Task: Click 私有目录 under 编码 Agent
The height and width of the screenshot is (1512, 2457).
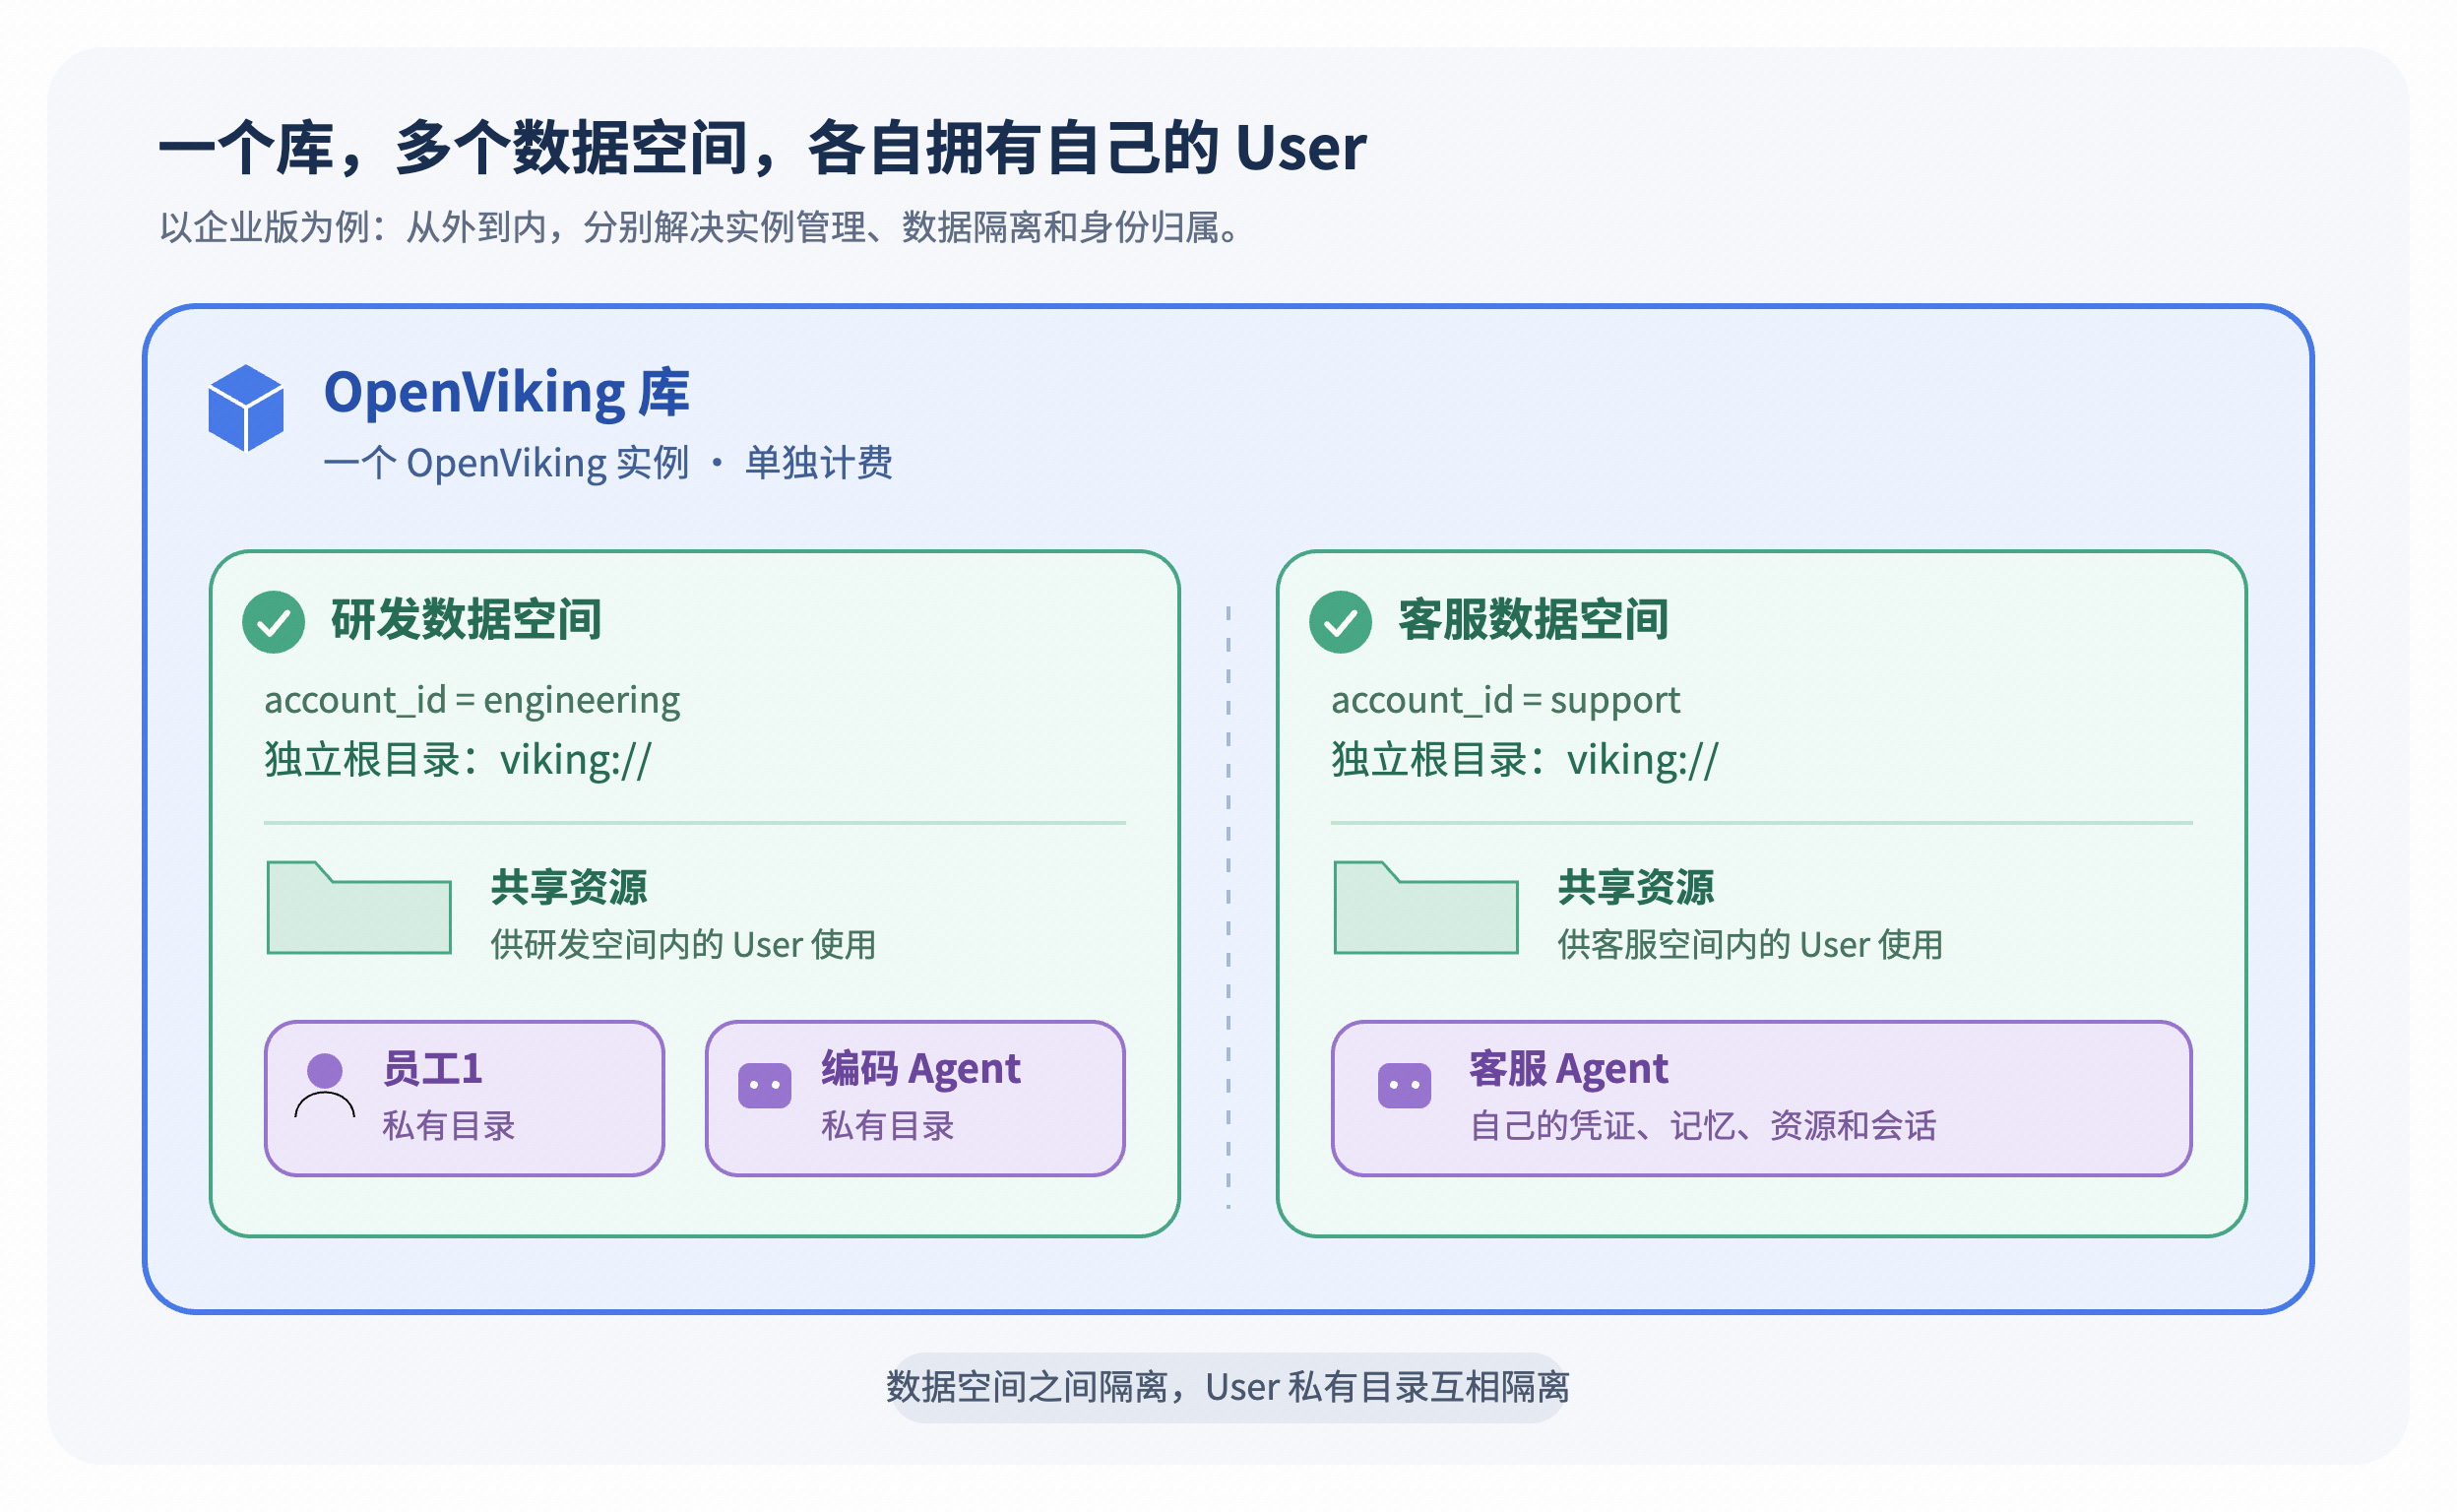Action: pos(888,1126)
